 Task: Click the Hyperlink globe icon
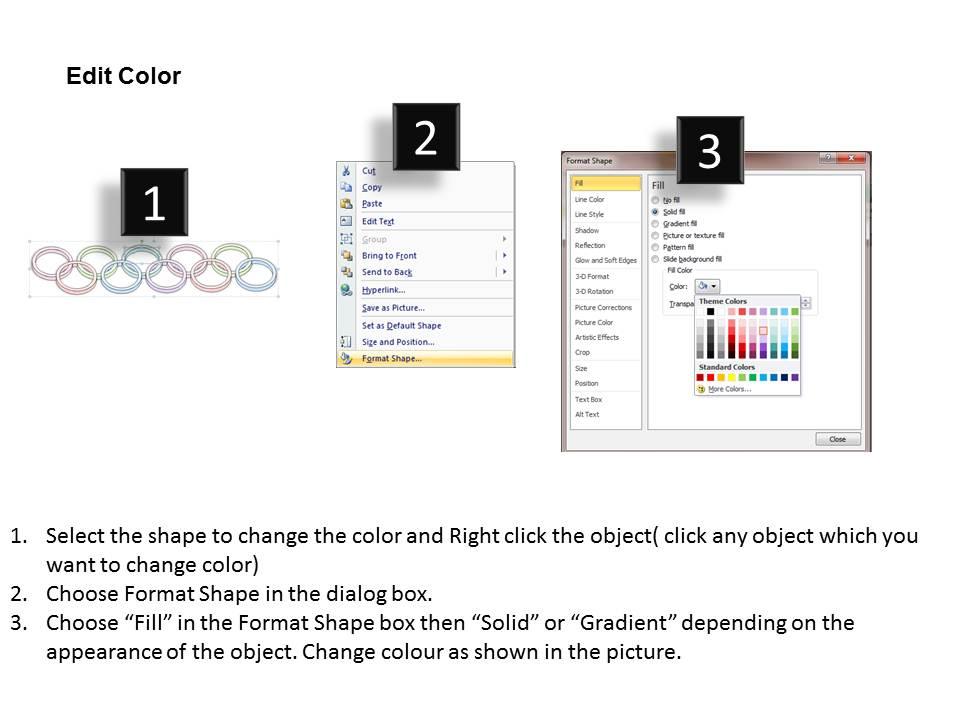346,290
